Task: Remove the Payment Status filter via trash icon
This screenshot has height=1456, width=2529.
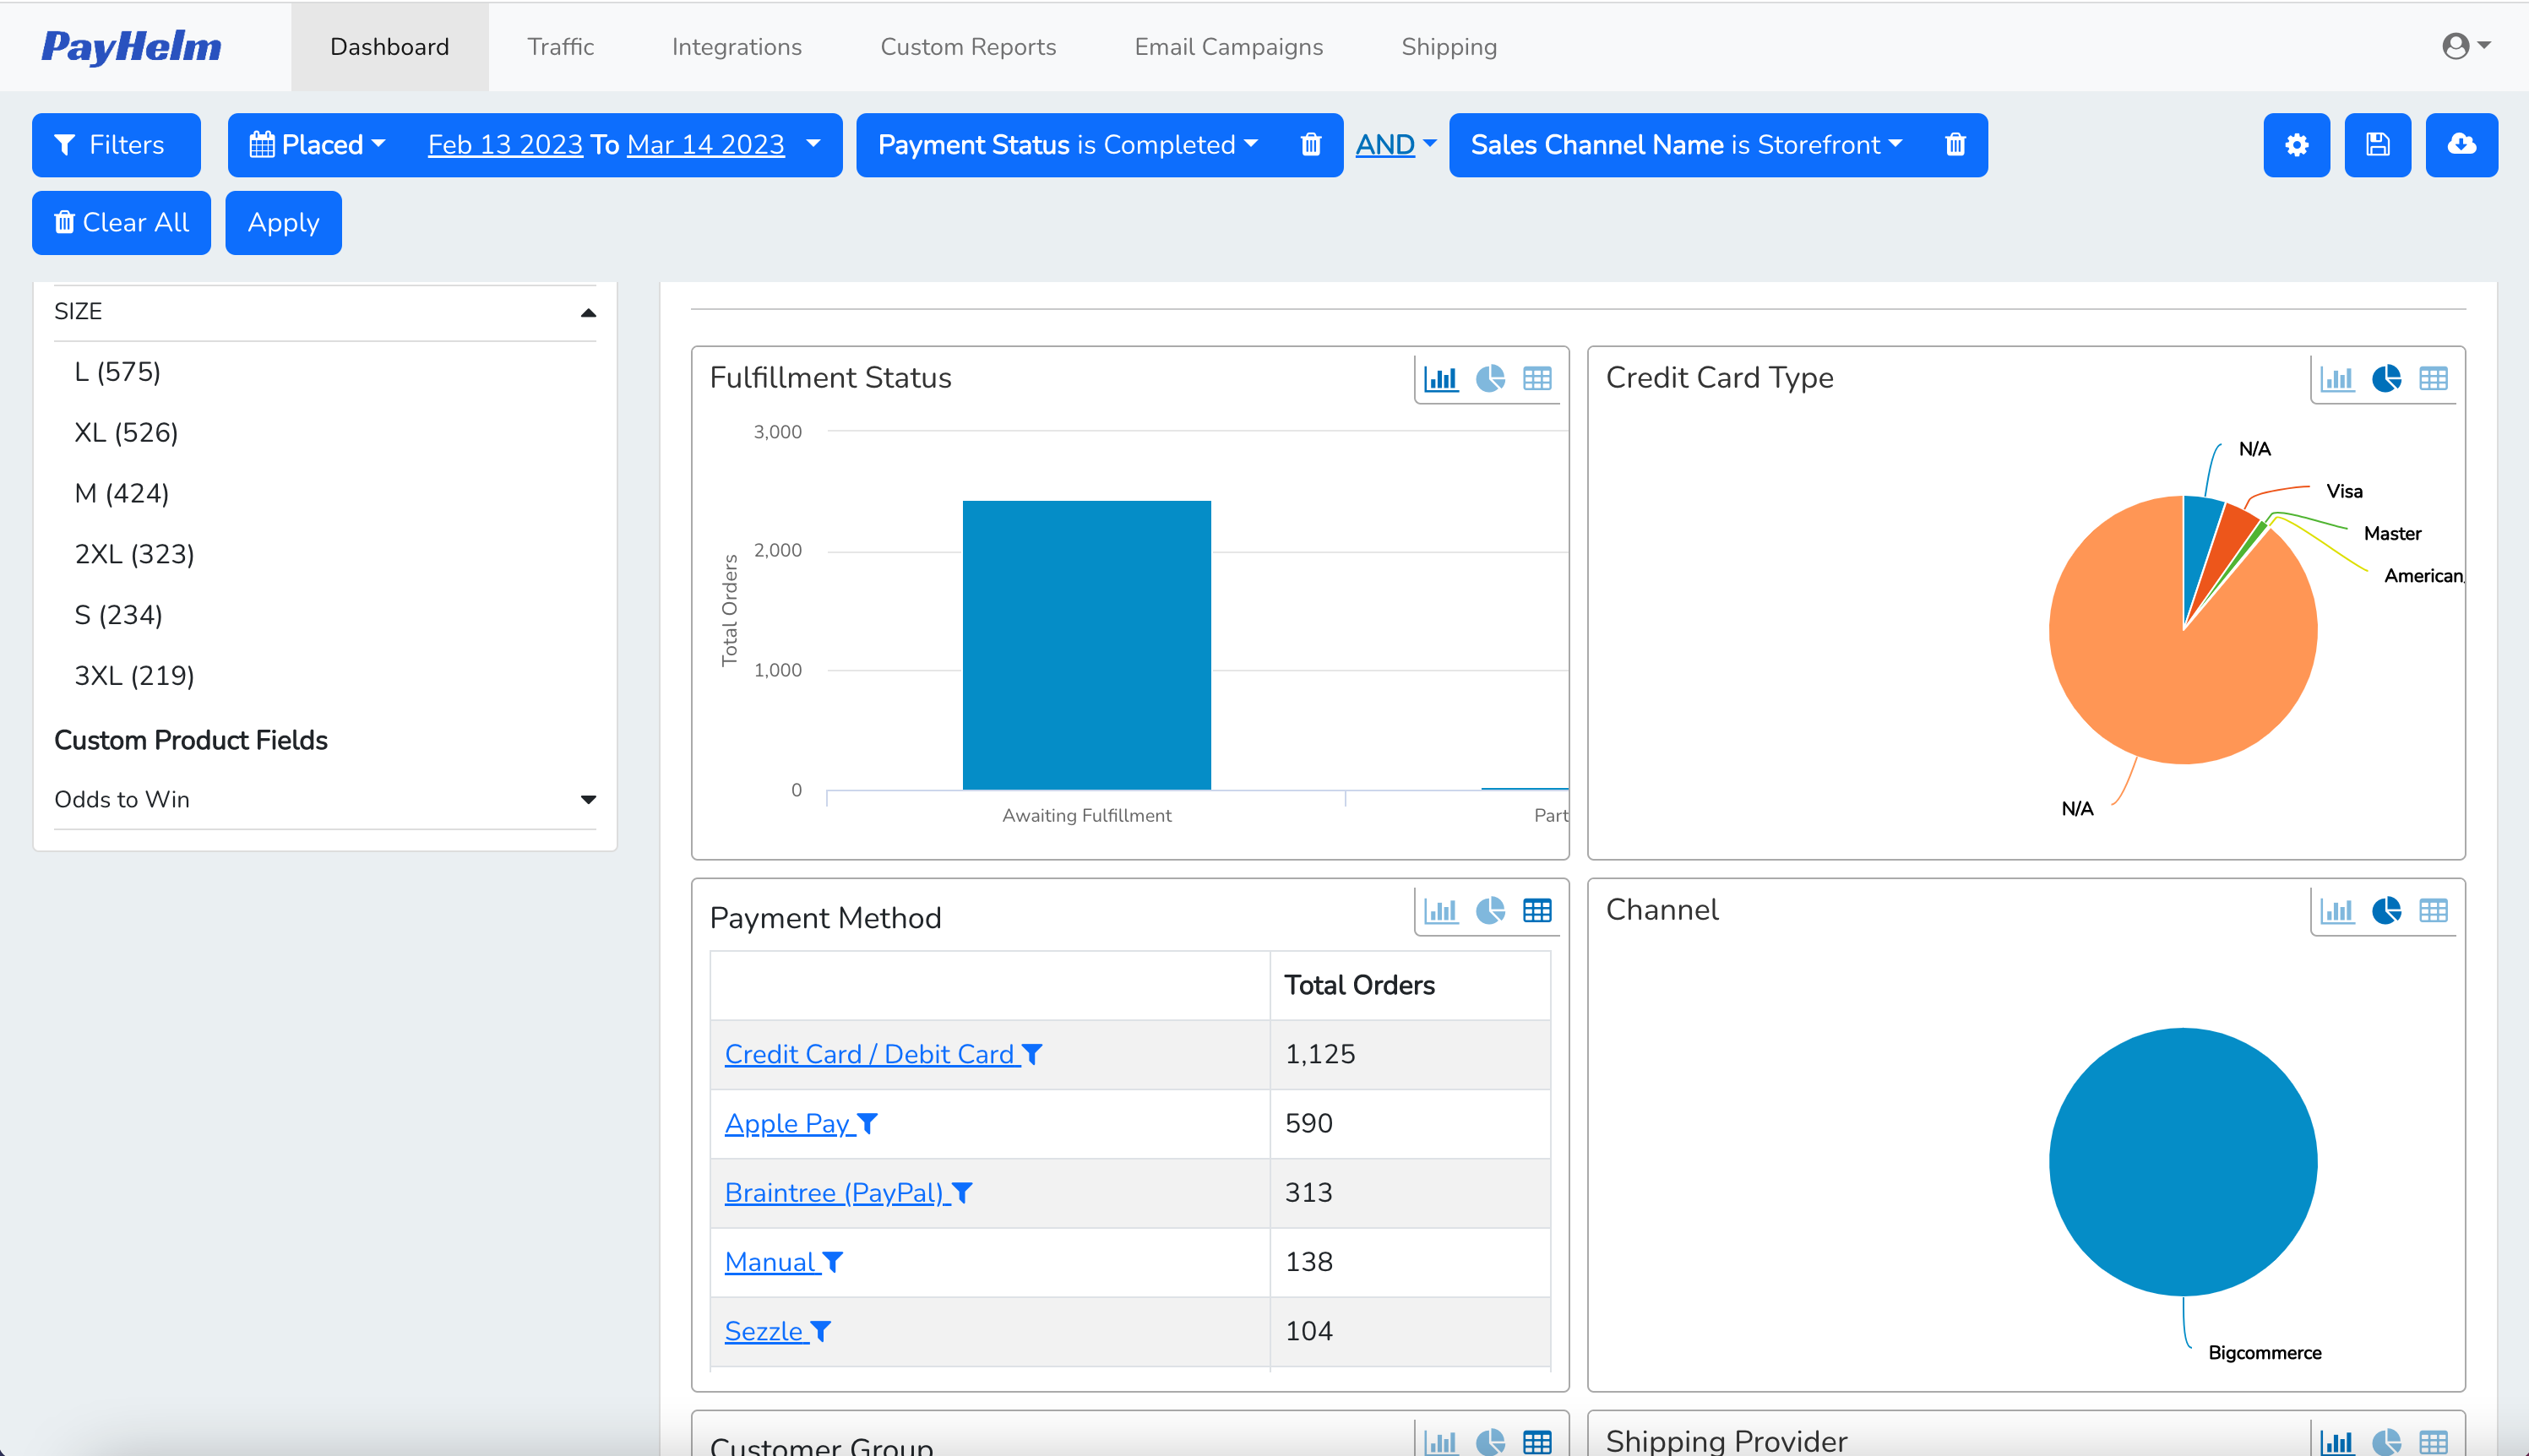Action: coord(1311,145)
